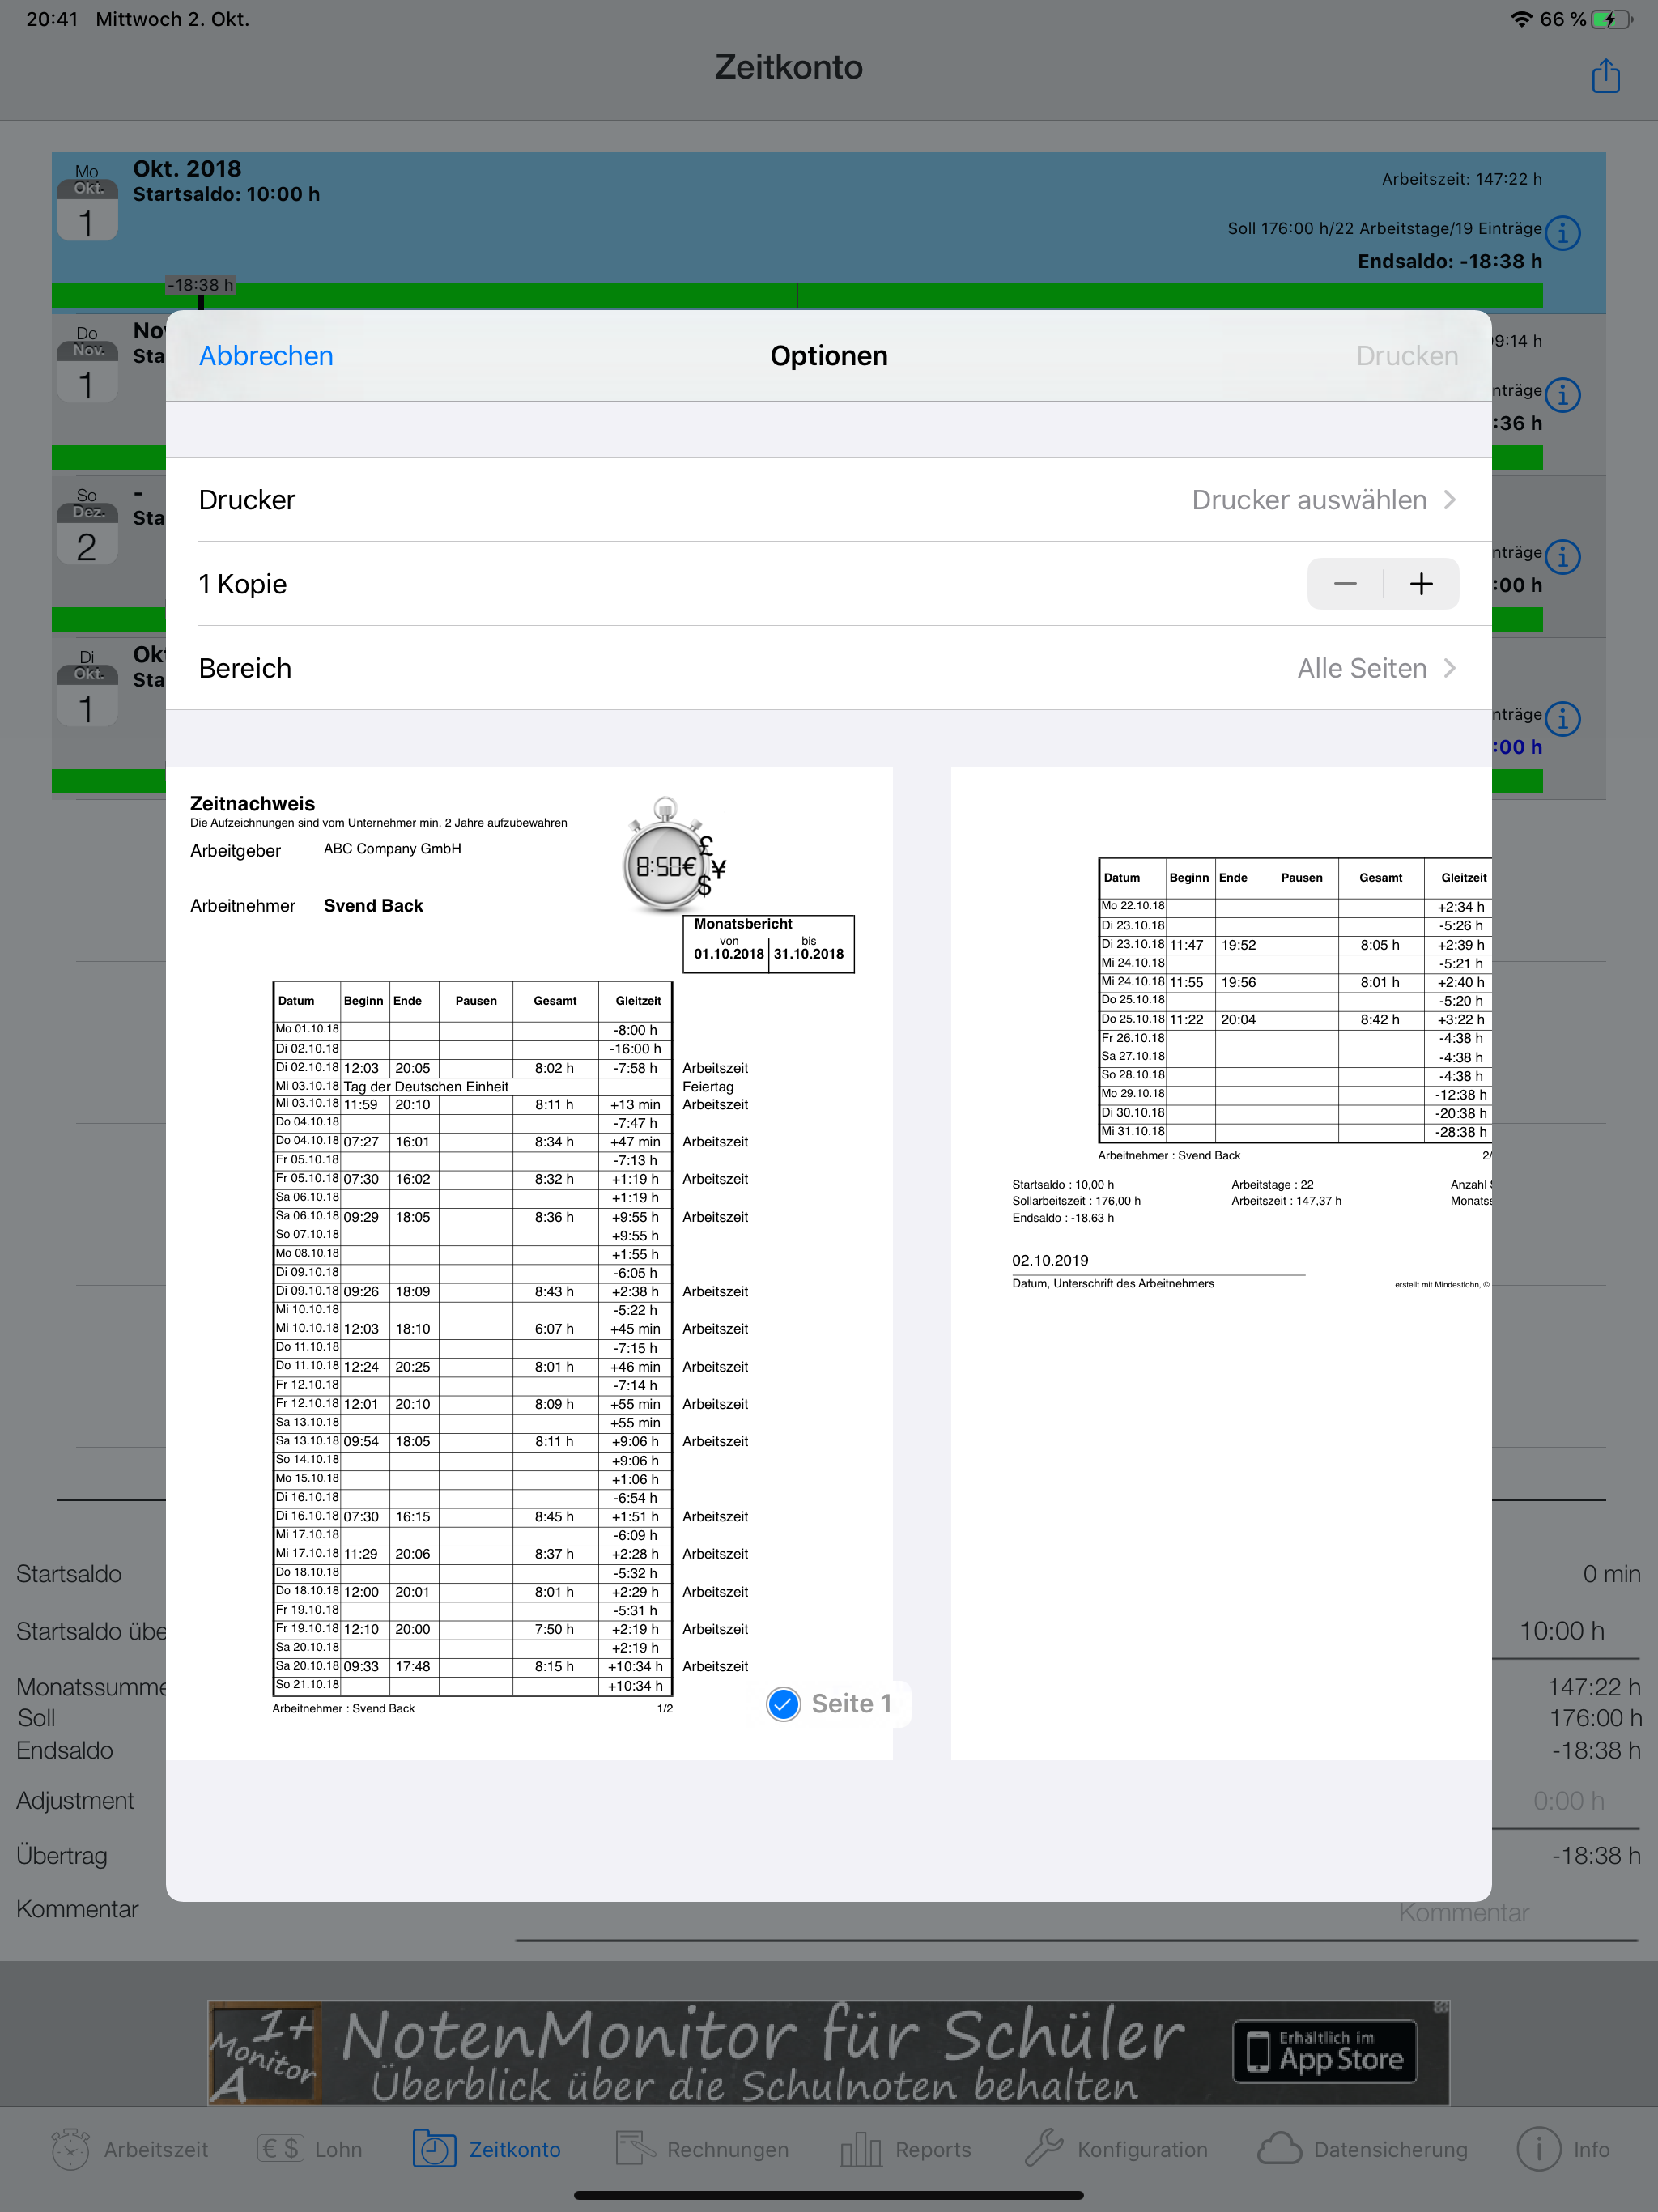Viewport: 1658px width, 2212px height.
Task: Tap the Adjustment 0:00 h field
Action: tap(1568, 1801)
